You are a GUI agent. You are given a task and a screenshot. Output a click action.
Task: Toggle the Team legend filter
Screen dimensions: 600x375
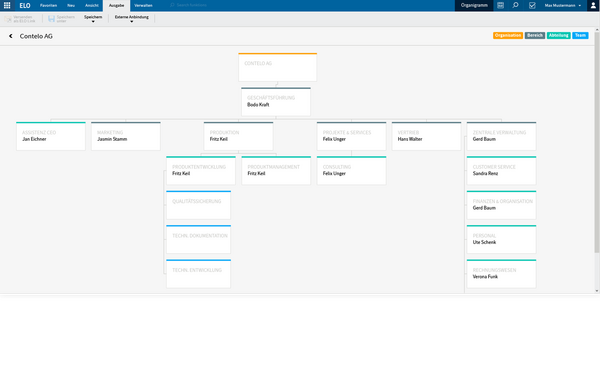(580, 36)
